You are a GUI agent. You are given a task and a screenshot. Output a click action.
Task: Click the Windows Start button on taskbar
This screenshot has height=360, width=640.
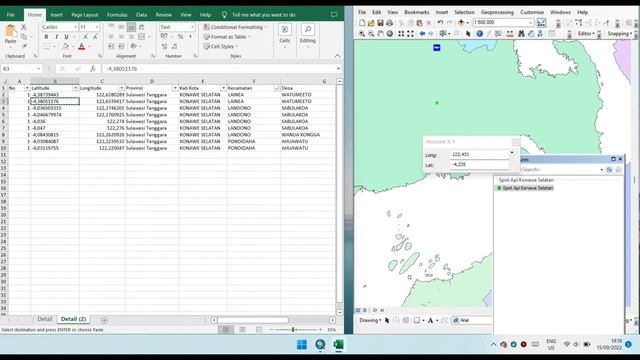point(302,345)
